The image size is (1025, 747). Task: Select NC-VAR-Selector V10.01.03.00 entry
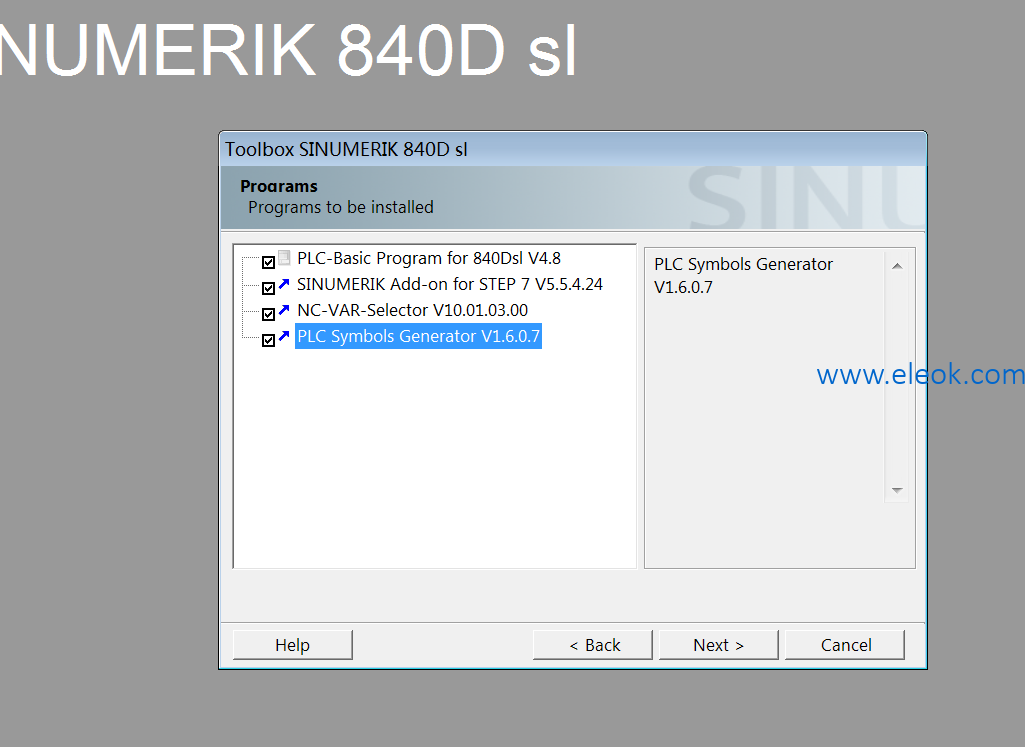412,310
